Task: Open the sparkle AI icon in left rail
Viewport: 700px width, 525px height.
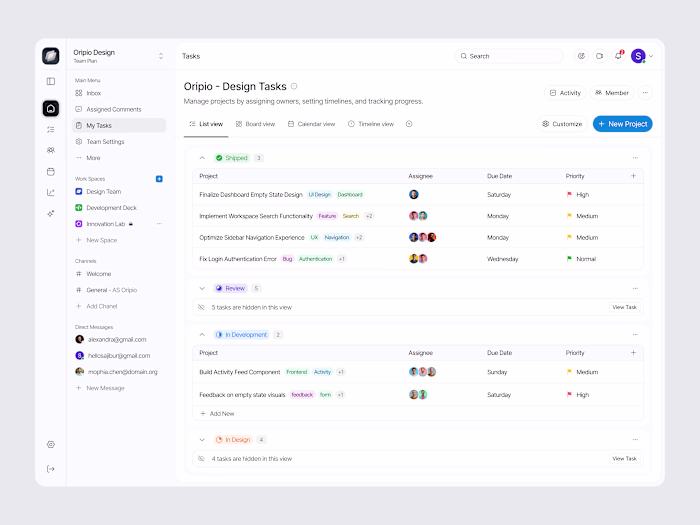Action: pyautogui.click(x=51, y=213)
